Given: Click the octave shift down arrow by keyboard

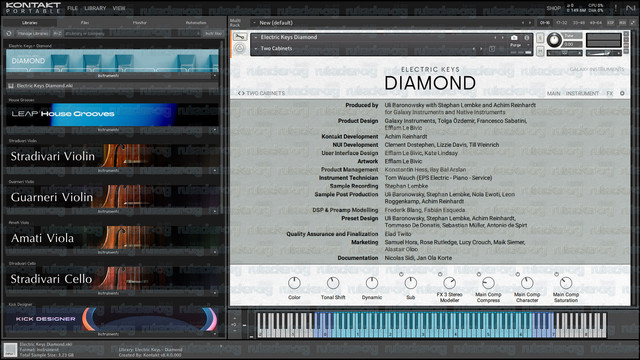Looking at the screenshot, I should point(234,331).
